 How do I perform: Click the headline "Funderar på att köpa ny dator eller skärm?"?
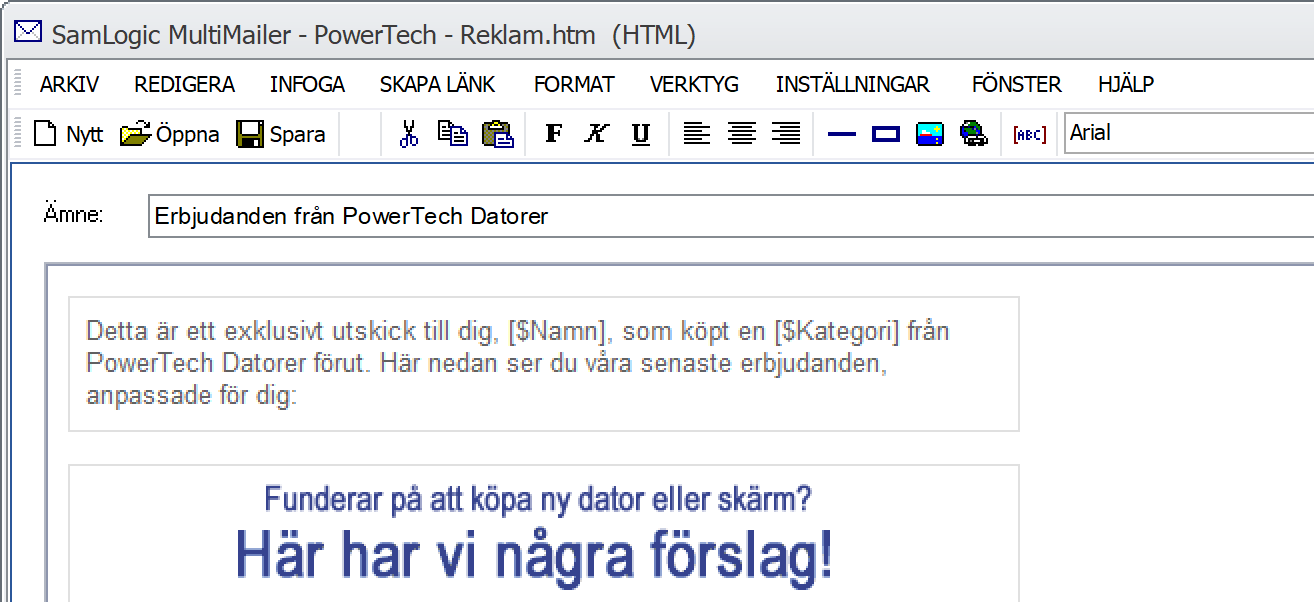(x=538, y=498)
